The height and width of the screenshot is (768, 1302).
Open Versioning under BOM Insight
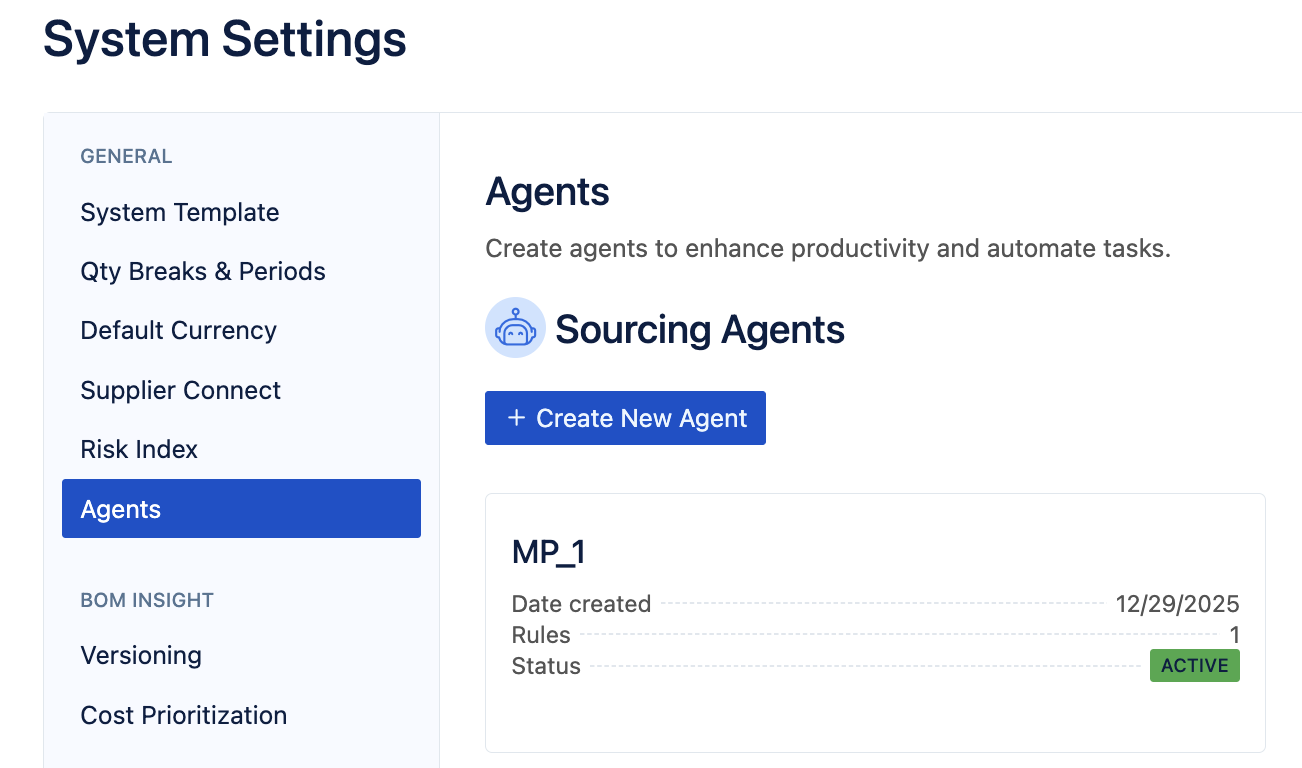click(x=141, y=655)
